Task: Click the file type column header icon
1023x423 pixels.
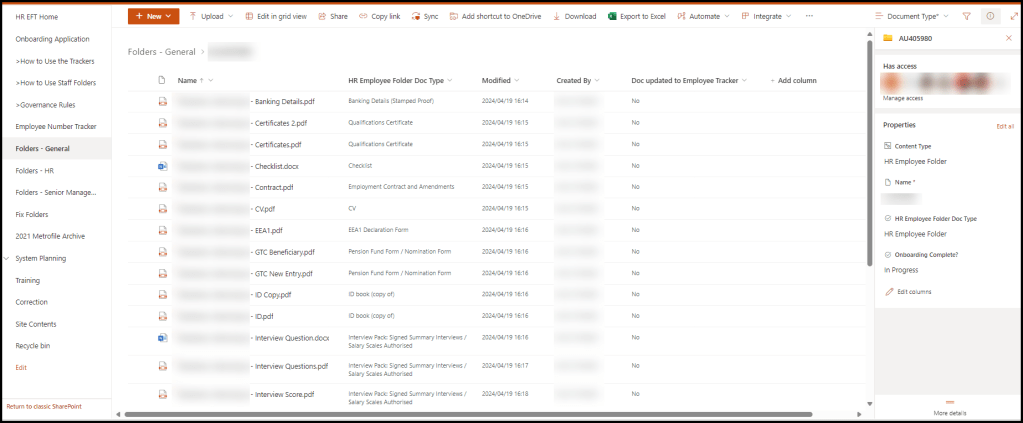Action: pos(161,80)
